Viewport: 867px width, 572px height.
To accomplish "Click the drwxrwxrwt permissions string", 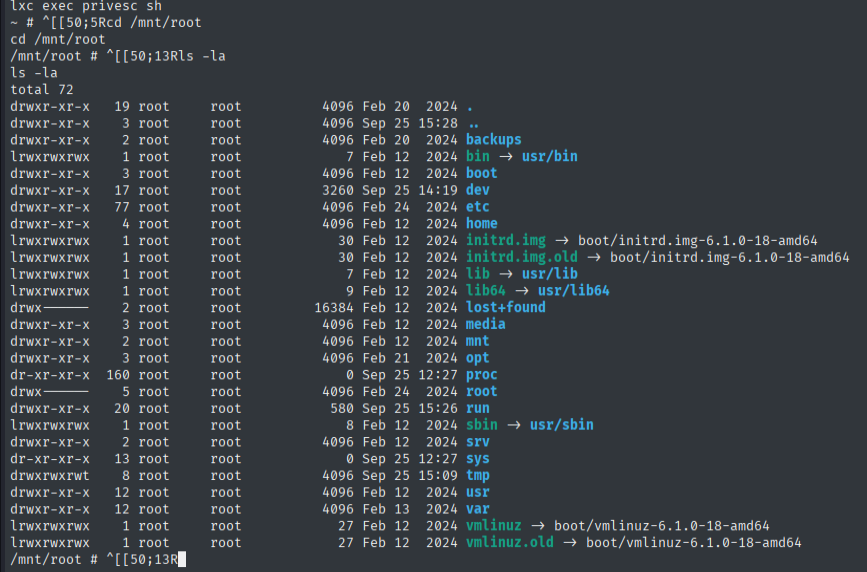I will [50, 476].
